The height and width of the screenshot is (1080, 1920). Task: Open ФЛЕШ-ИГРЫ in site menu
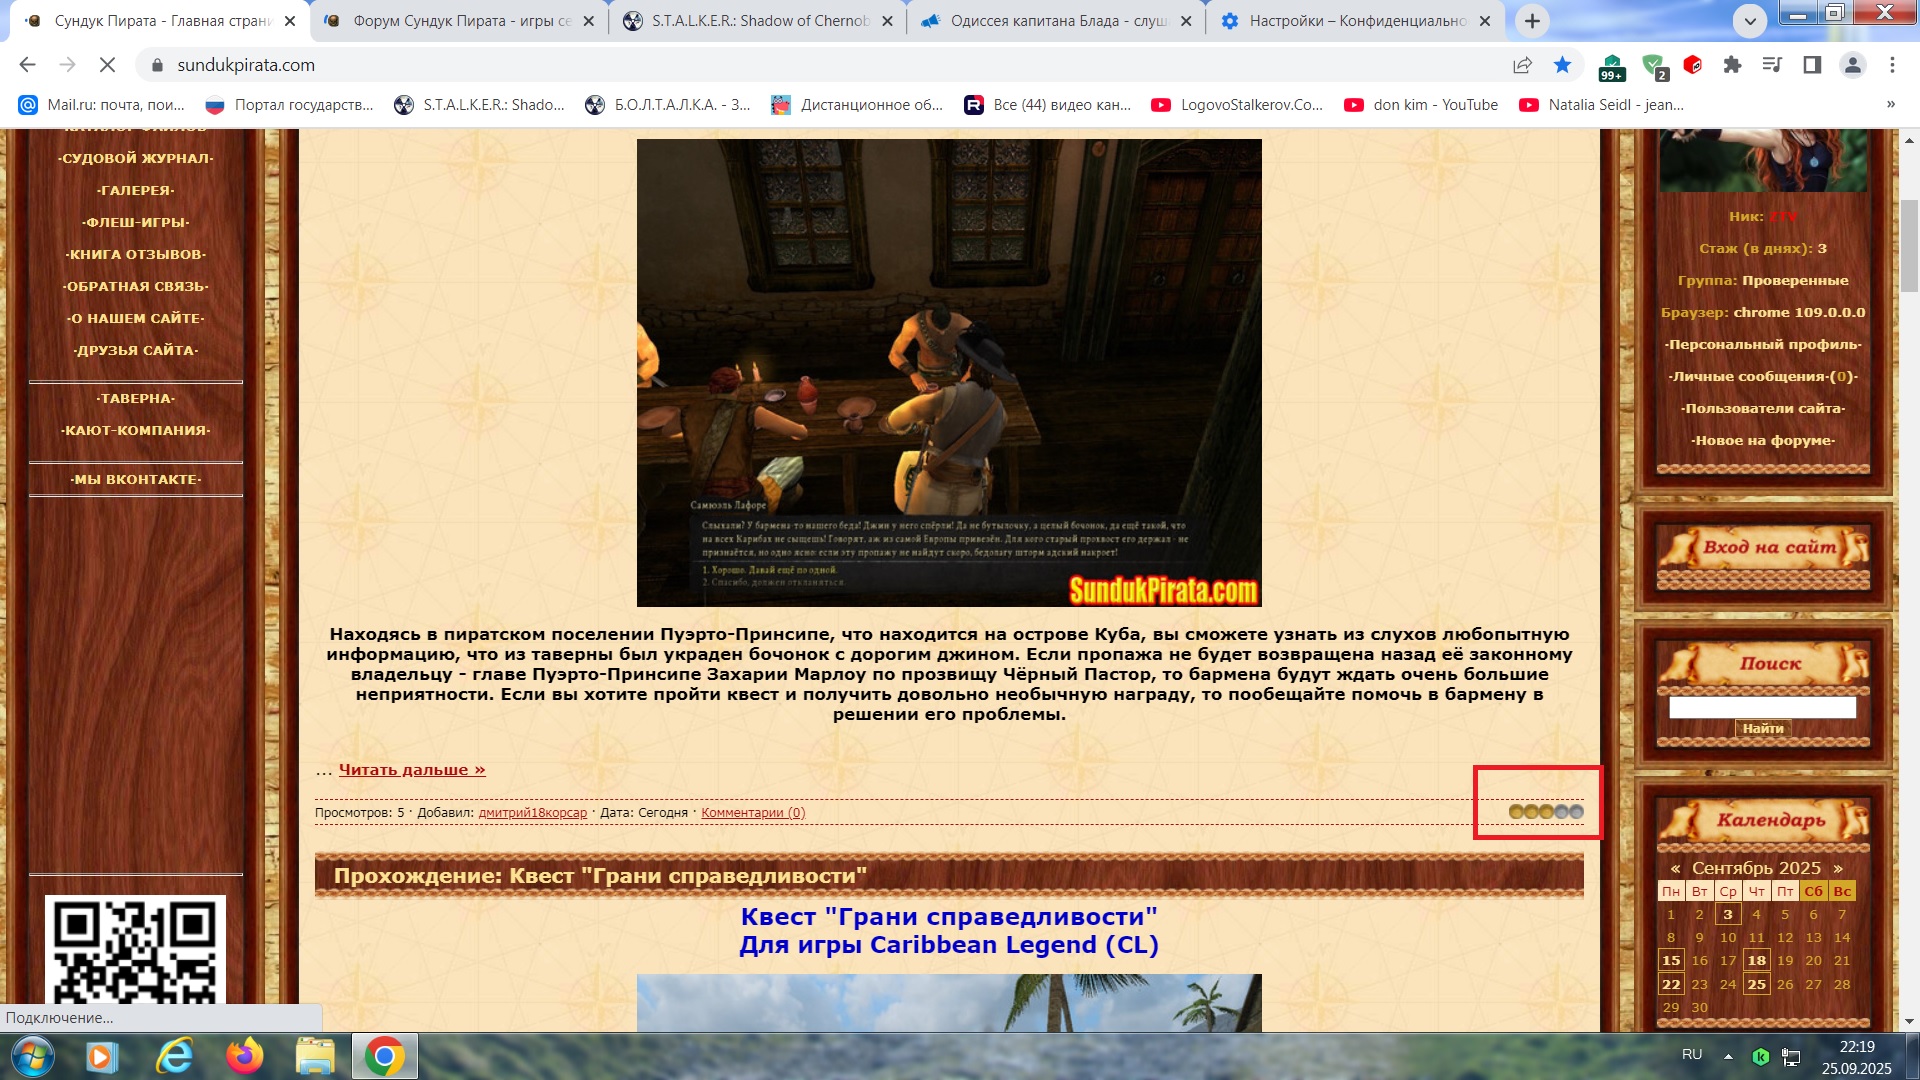pyautogui.click(x=136, y=222)
